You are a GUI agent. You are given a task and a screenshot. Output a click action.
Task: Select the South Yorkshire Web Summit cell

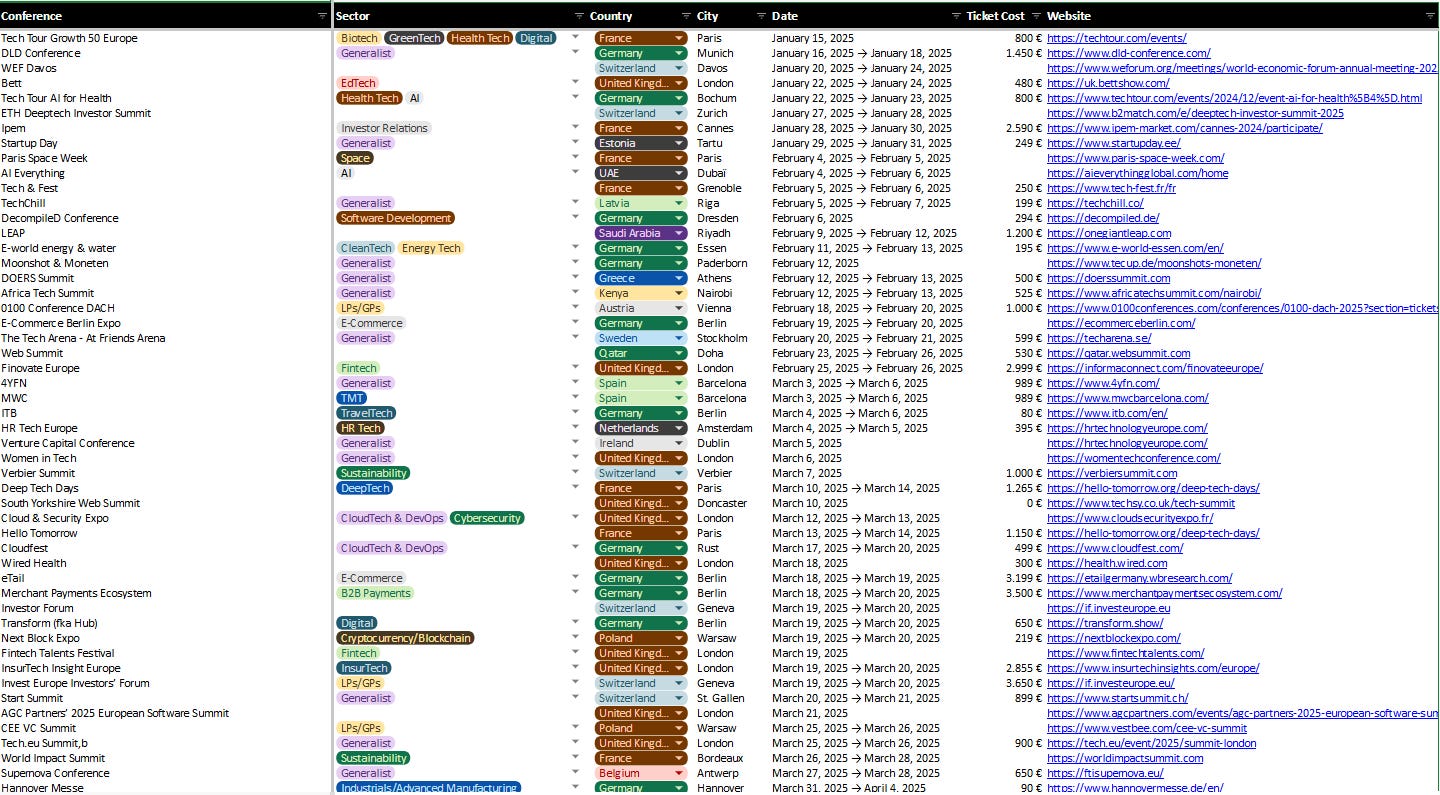pos(165,503)
